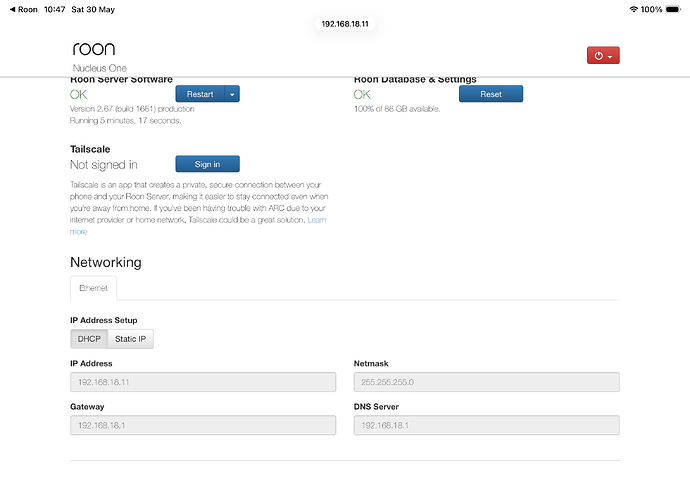Click the Restart button for Roon Server

[200, 94]
